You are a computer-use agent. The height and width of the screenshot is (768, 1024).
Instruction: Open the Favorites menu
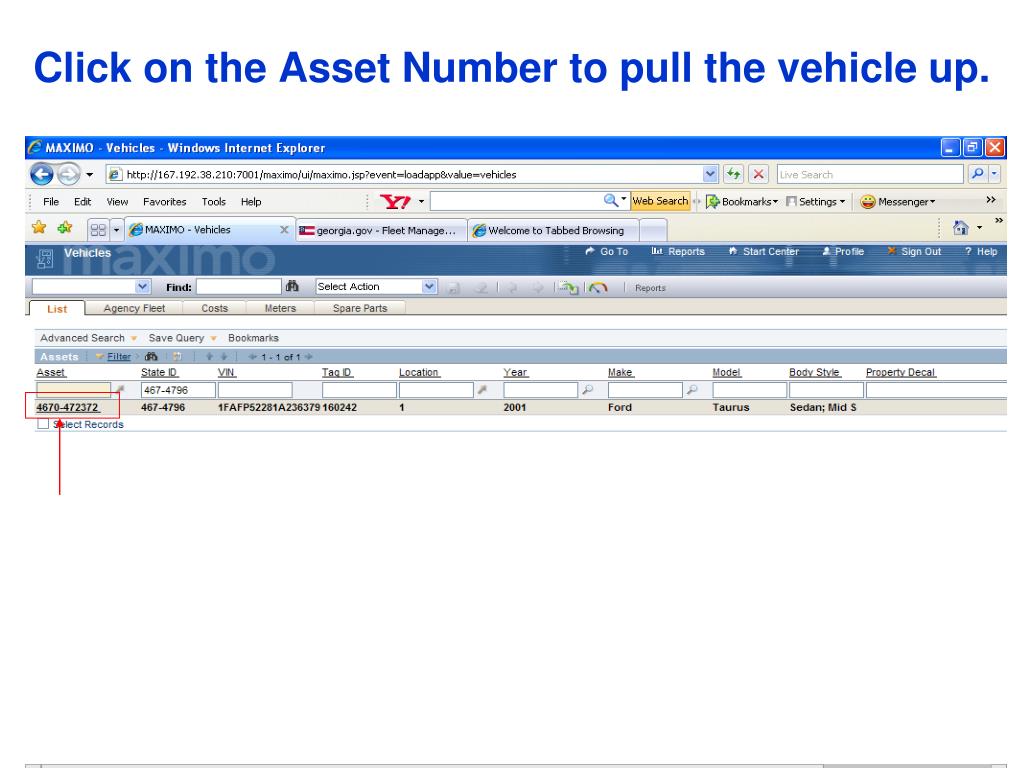click(165, 202)
